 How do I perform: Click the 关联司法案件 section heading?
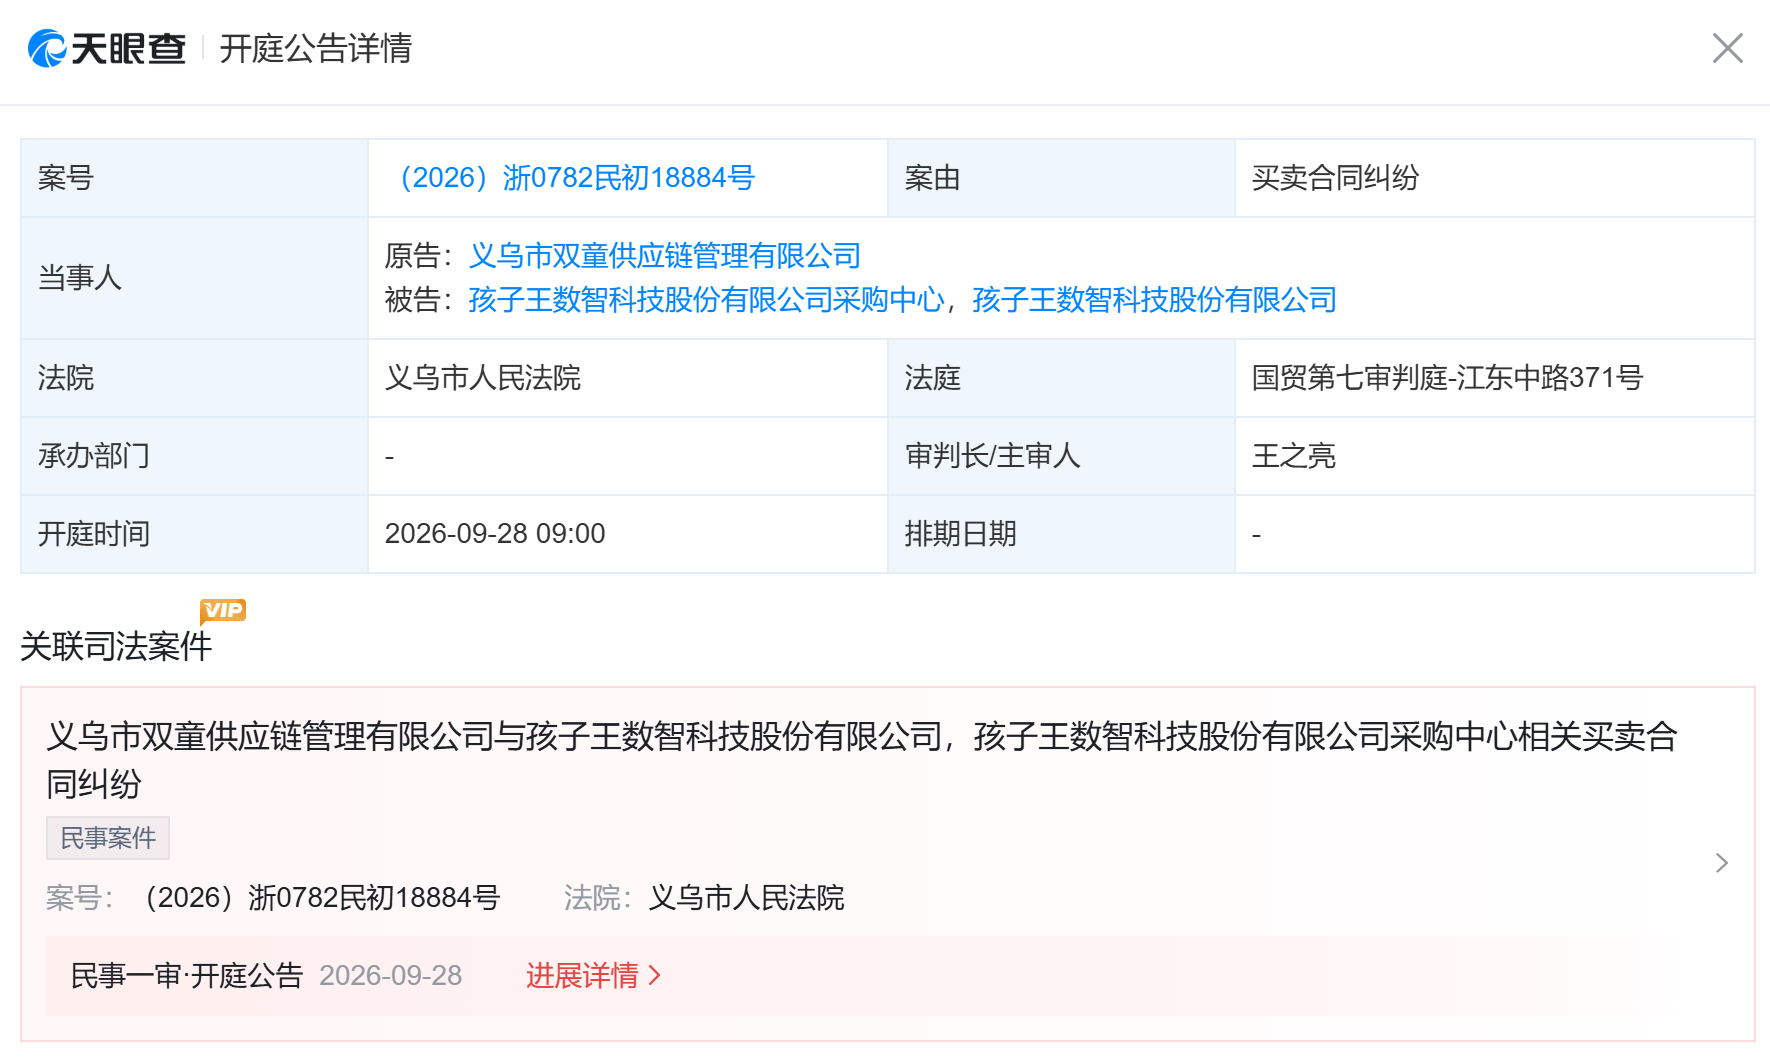(116, 646)
